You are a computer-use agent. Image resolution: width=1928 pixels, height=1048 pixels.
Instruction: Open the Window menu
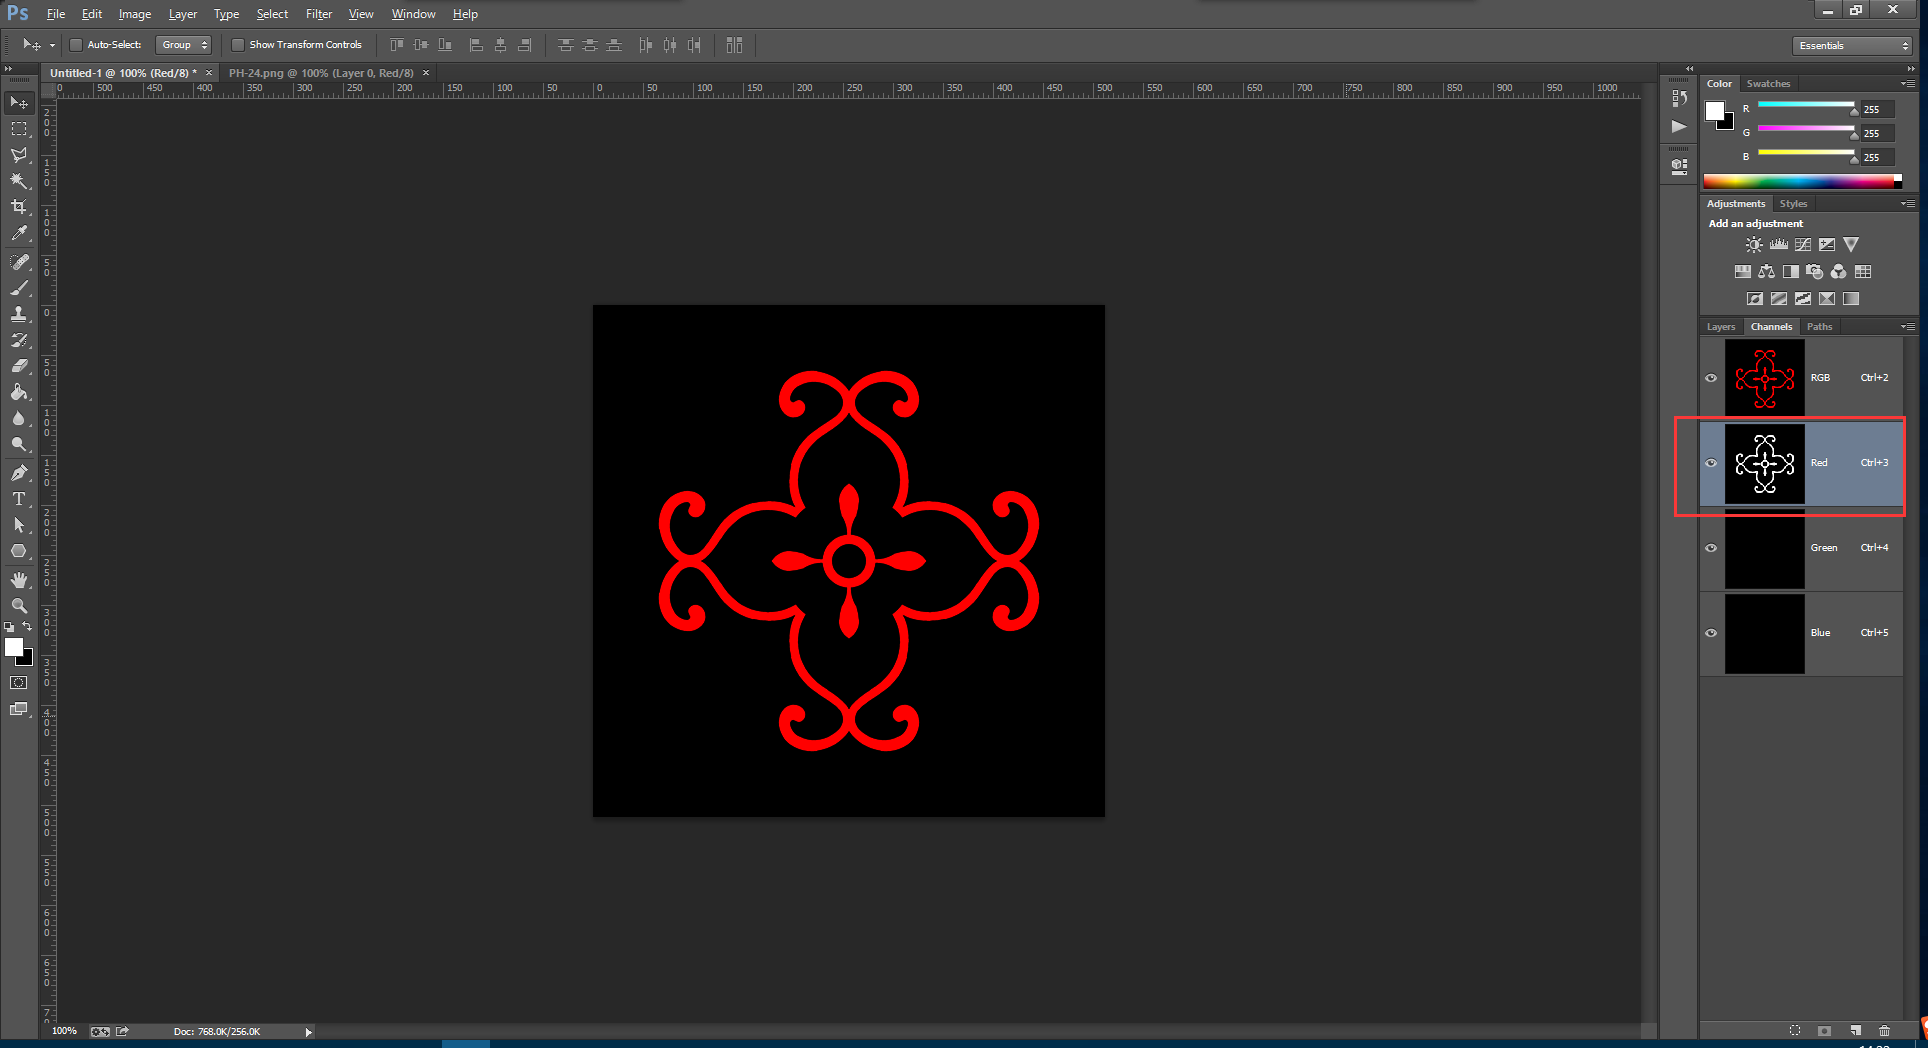(413, 14)
